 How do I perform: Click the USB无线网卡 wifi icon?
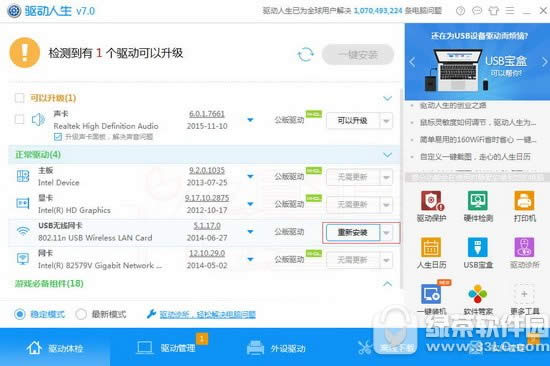pos(23,231)
